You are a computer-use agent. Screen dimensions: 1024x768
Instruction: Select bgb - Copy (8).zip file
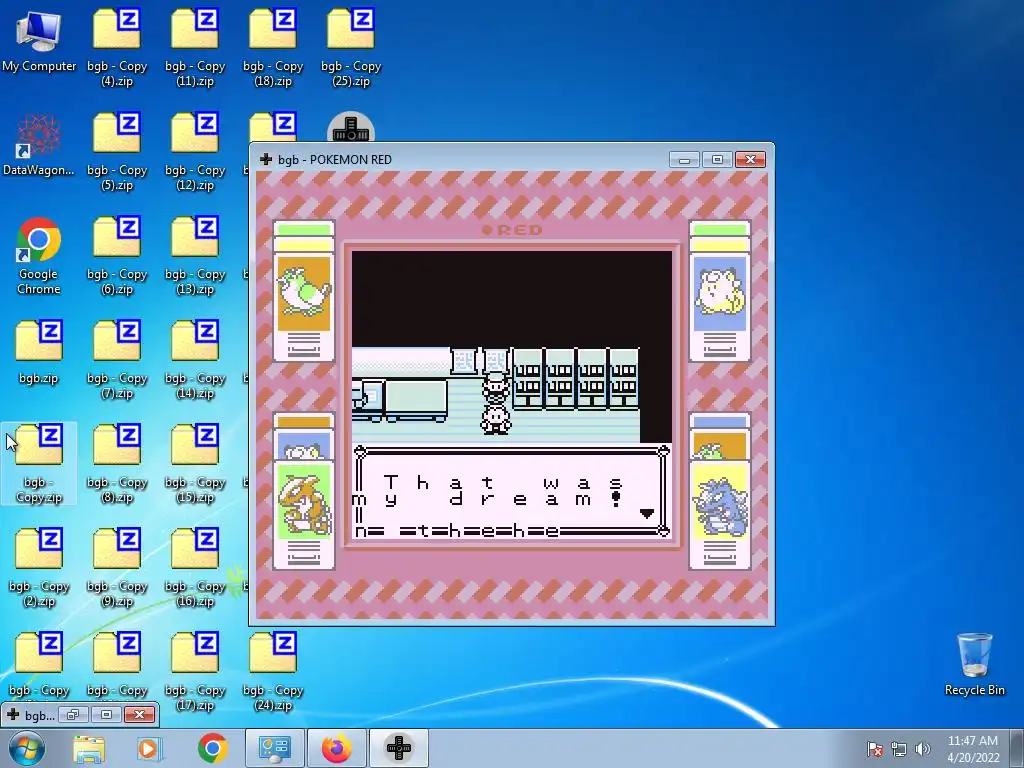[117, 464]
